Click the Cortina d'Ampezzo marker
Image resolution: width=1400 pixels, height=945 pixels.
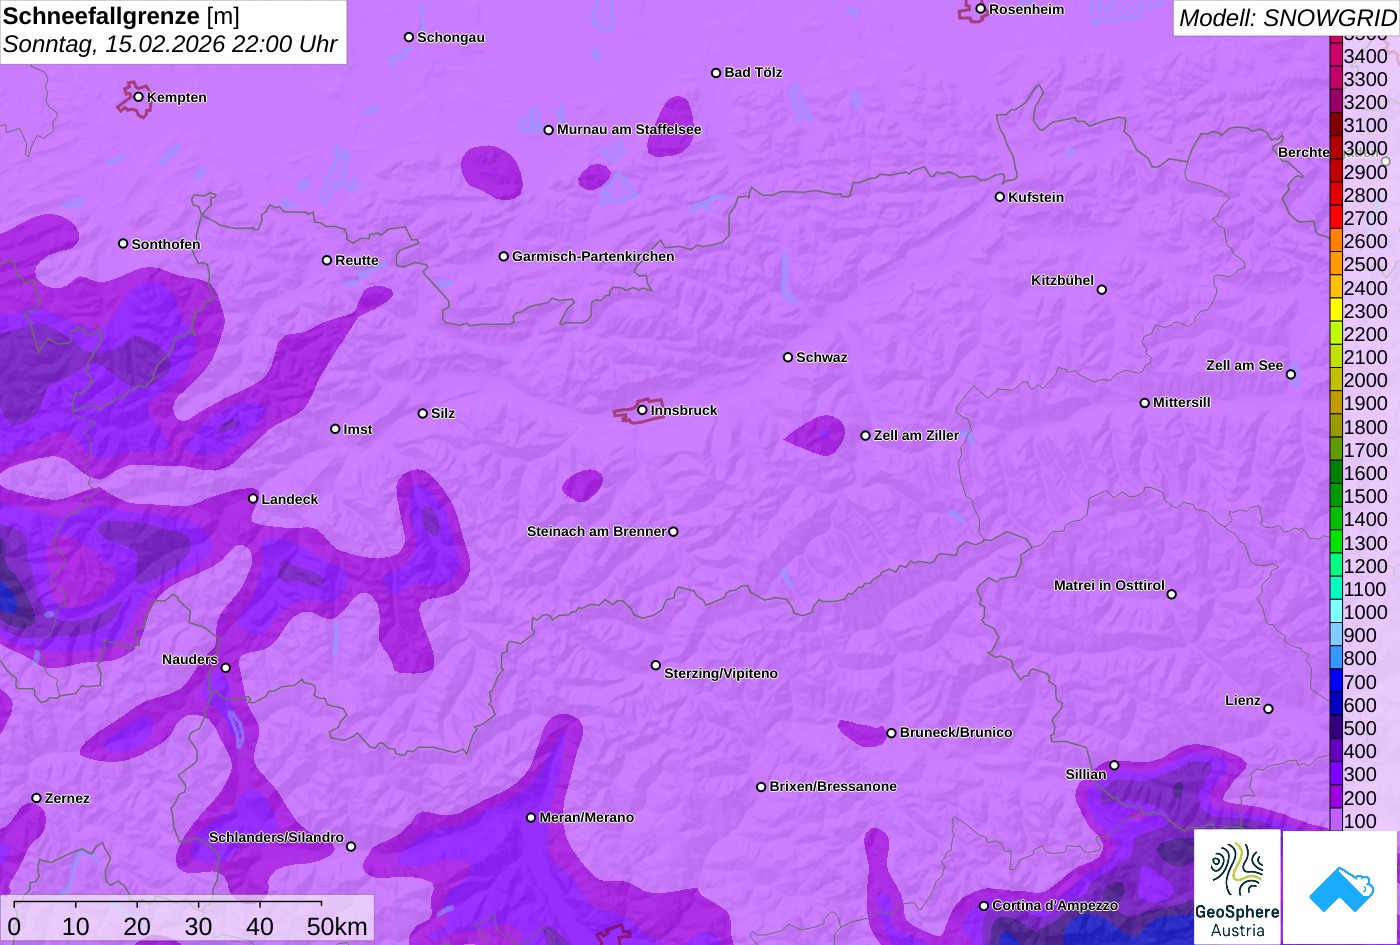click(x=984, y=906)
